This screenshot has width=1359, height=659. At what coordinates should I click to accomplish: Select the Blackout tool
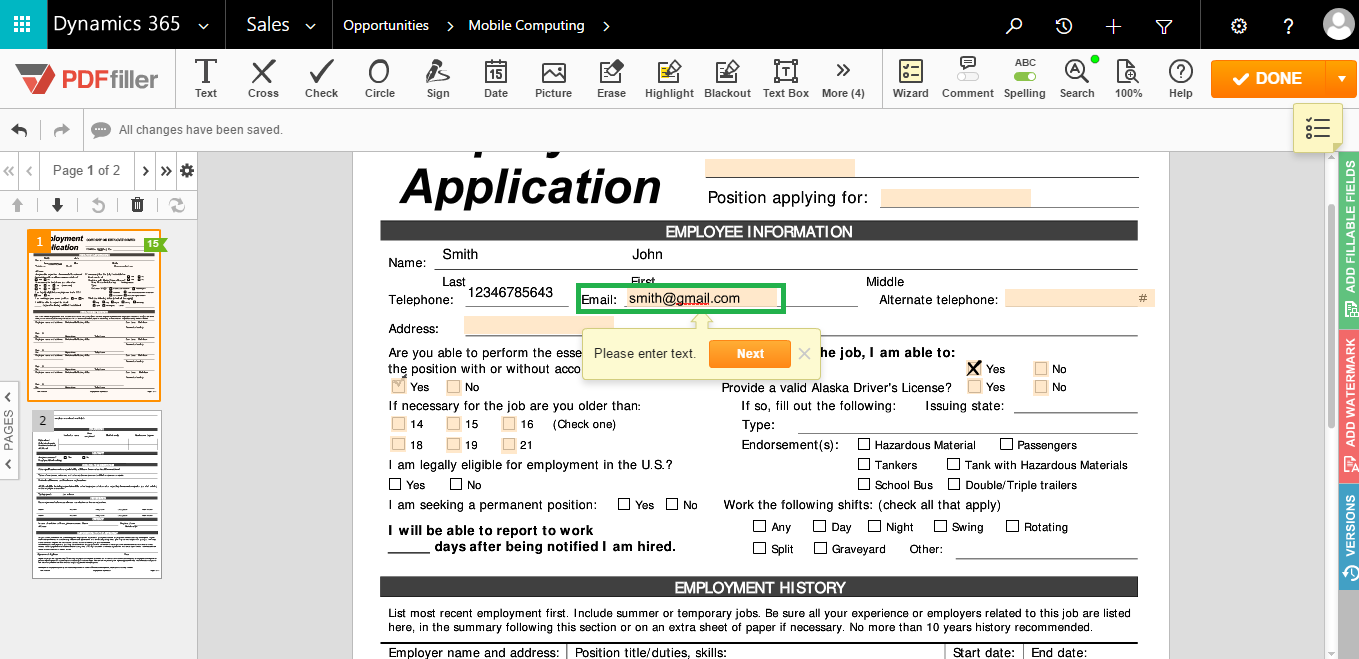coord(727,78)
